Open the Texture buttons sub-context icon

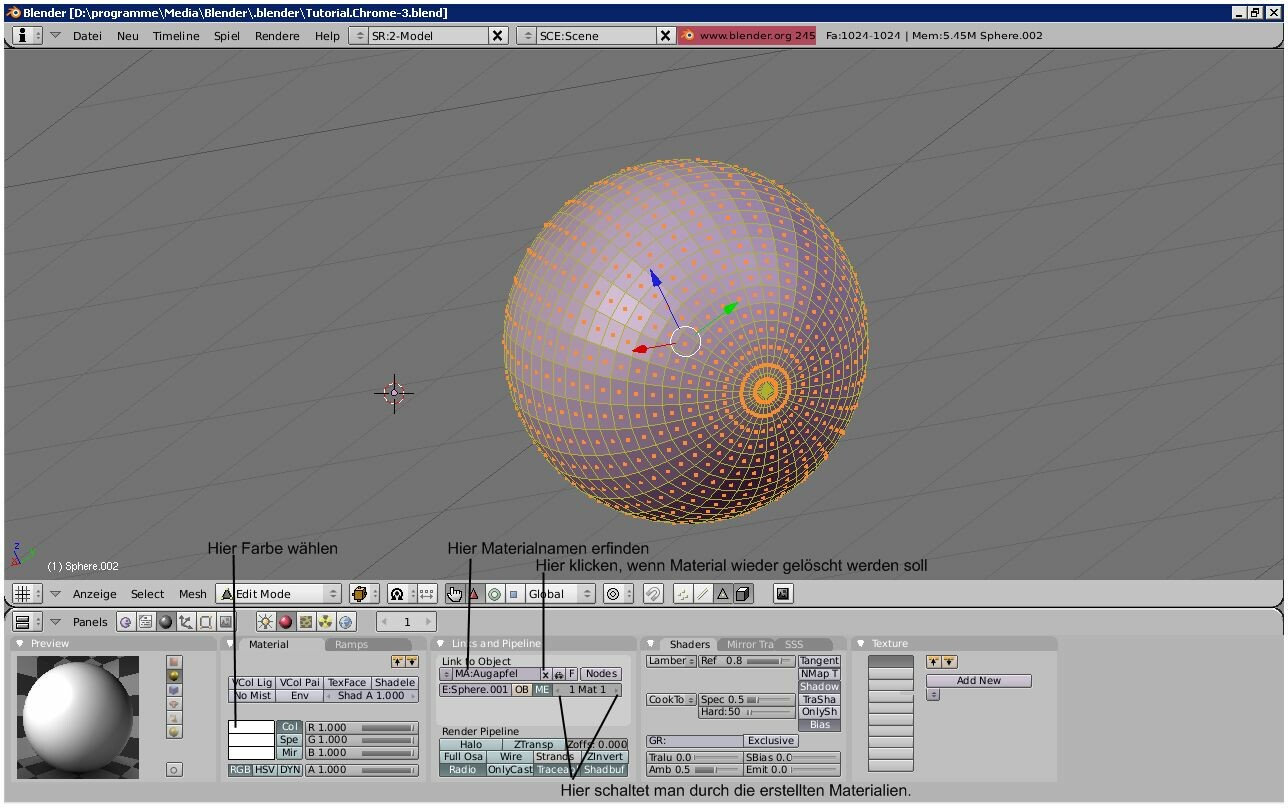[x=305, y=622]
